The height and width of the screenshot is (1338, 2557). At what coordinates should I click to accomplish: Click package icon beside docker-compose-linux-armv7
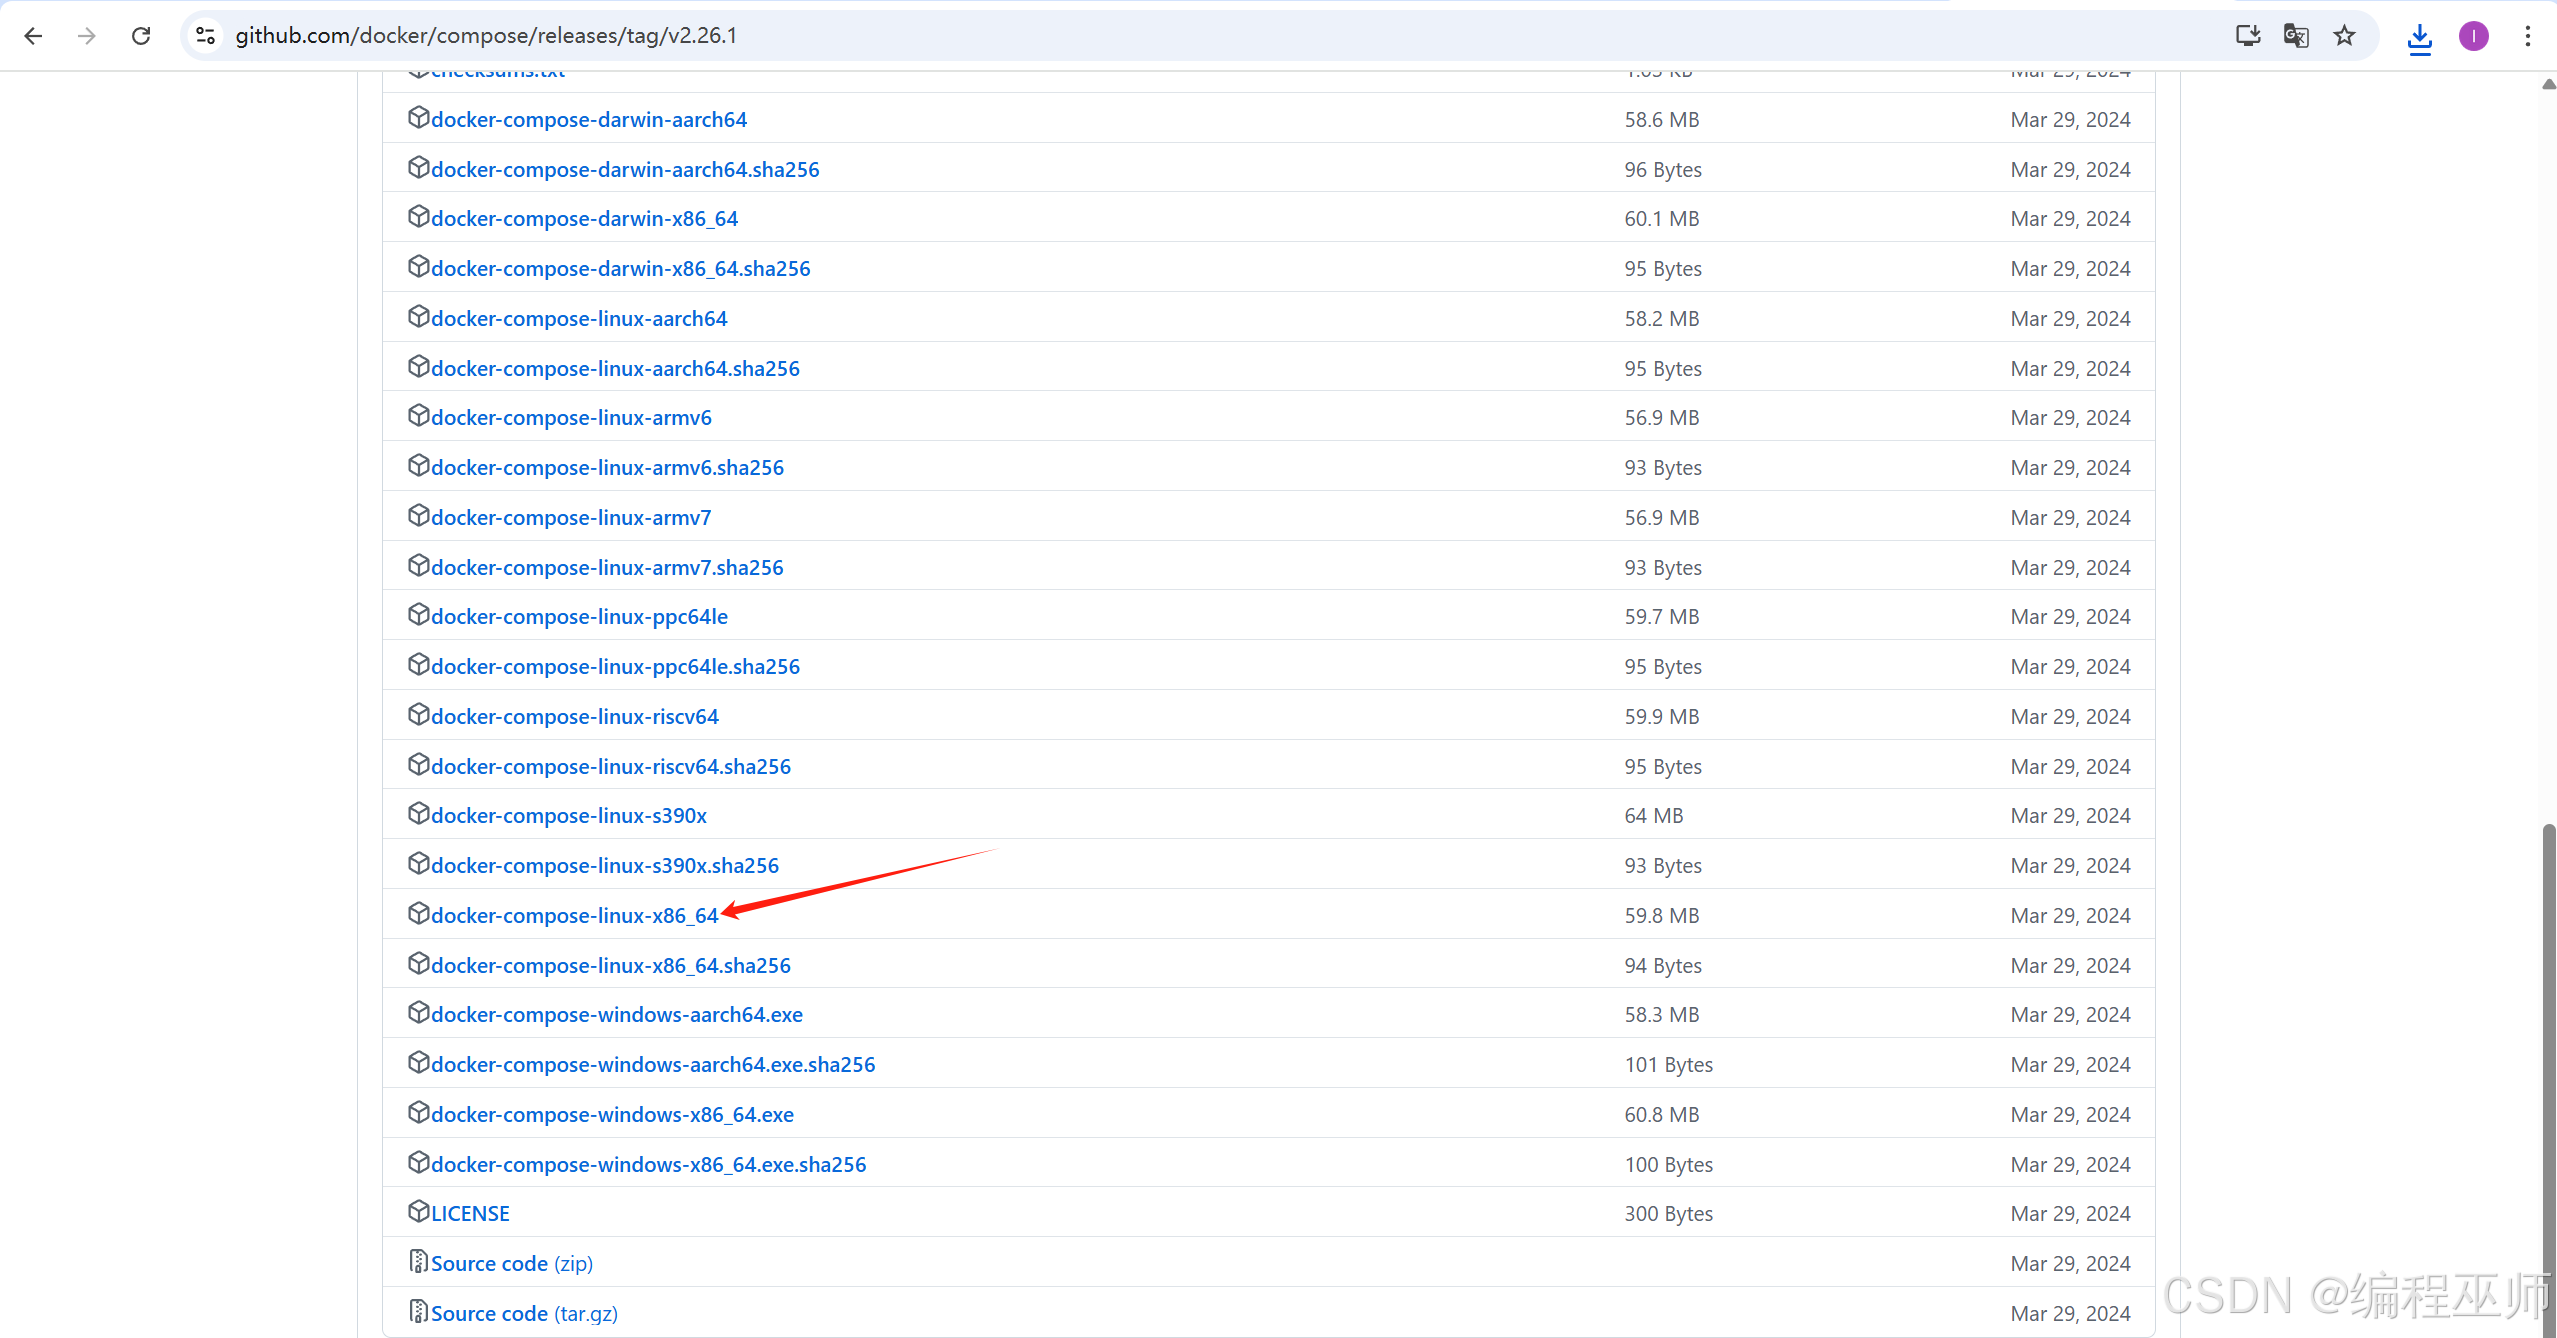[418, 515]
